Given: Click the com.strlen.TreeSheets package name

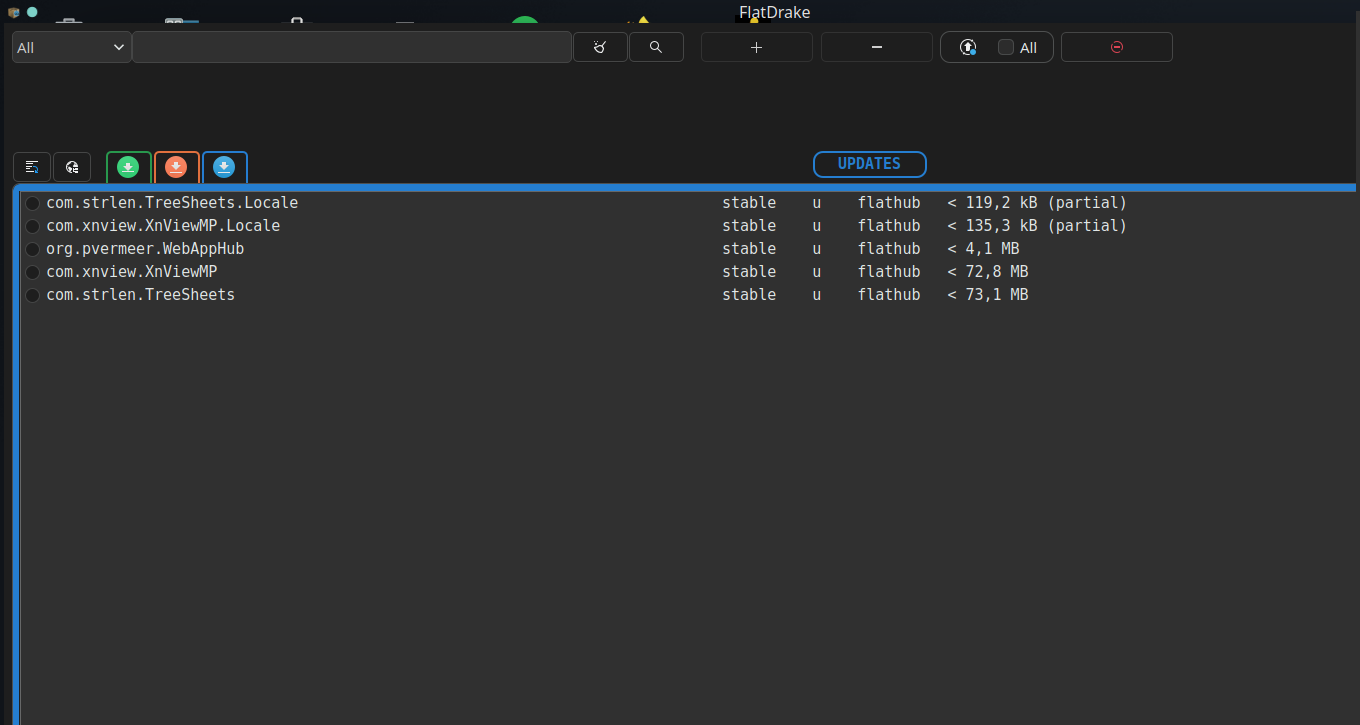Looking at the screenshot, I should pyautogui.click(x=140, y=295).
